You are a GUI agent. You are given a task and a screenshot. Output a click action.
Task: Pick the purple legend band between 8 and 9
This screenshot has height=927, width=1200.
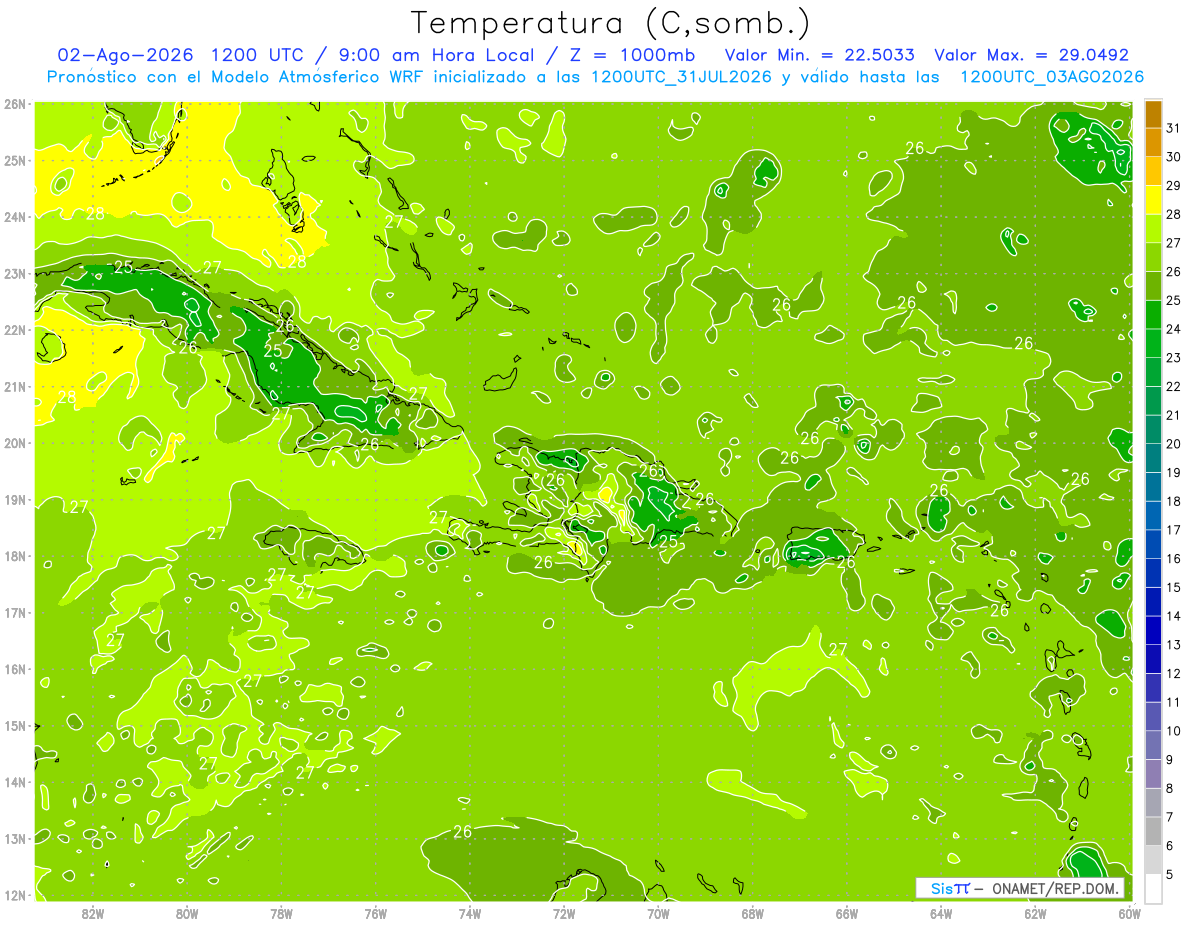pyautogui.click(x=1153, y=773)
